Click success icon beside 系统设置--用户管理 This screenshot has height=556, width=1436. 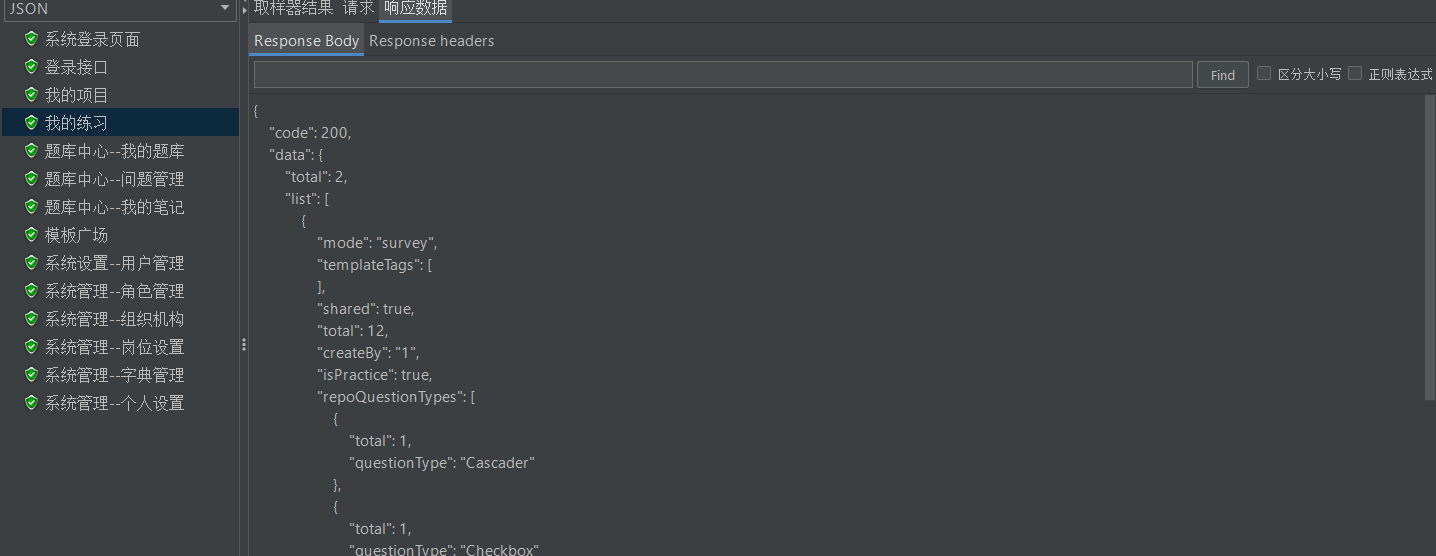(31, 263)
